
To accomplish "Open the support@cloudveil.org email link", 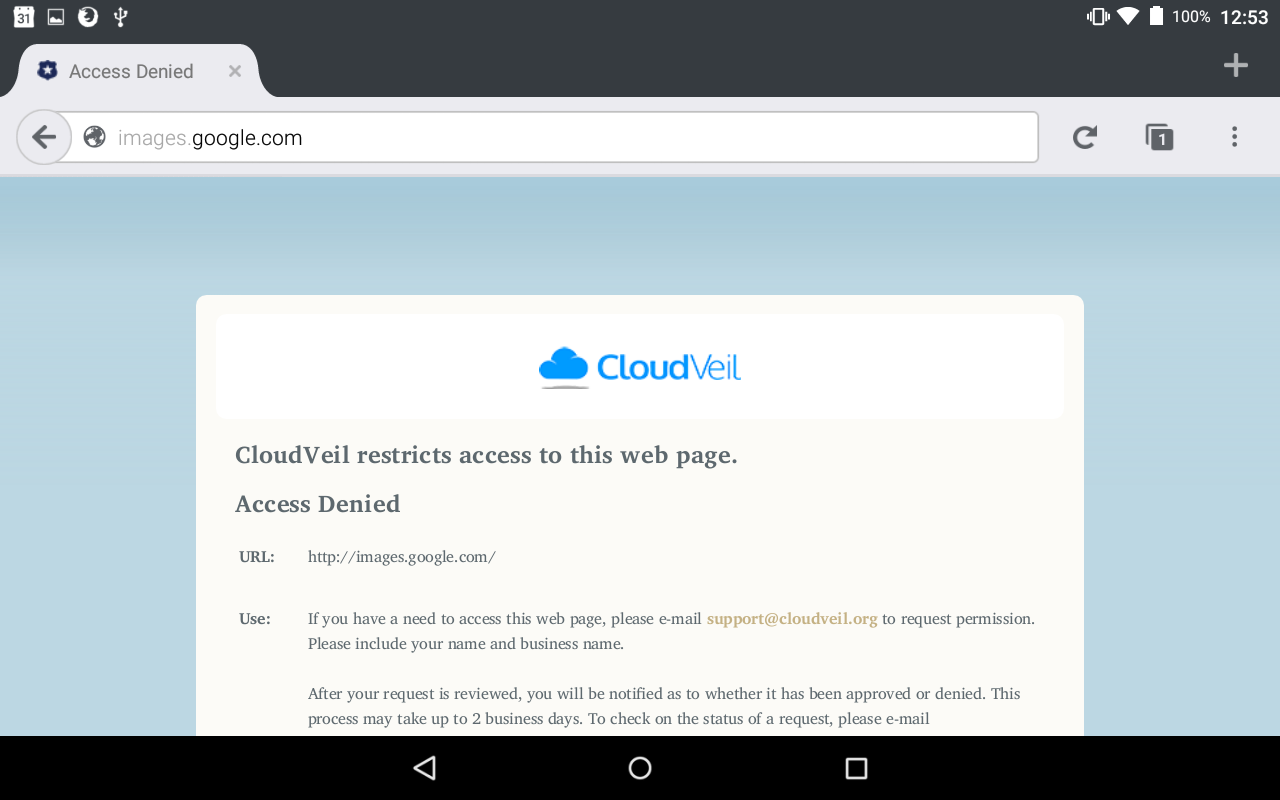I will pos(792,619).
